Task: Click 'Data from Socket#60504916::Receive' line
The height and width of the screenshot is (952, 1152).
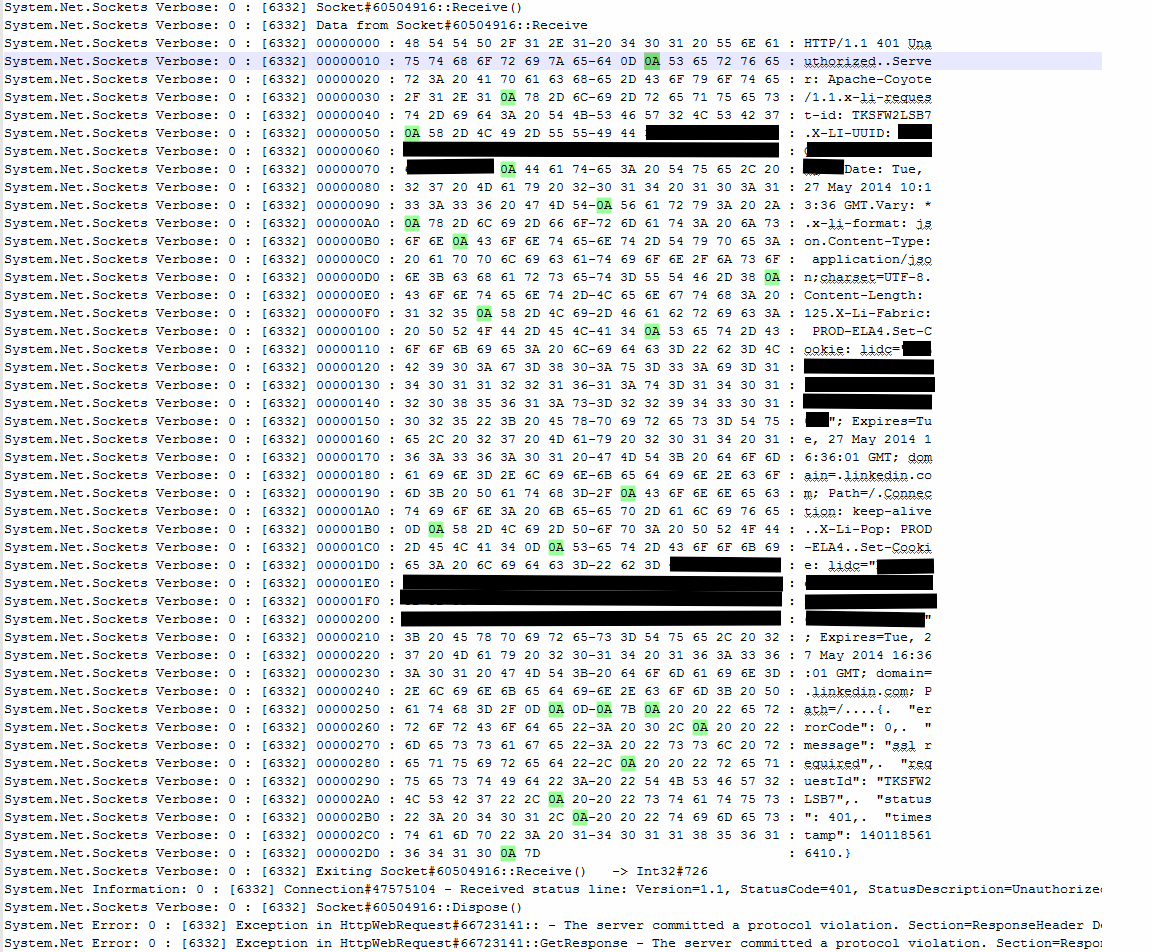Action: coord(296,25)
